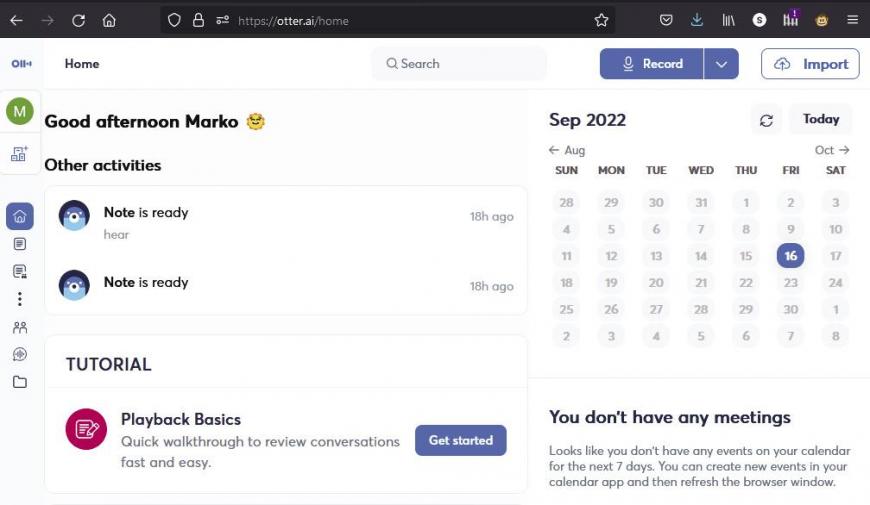Click the Otter logo in the top corner

(x=22, y=64)
